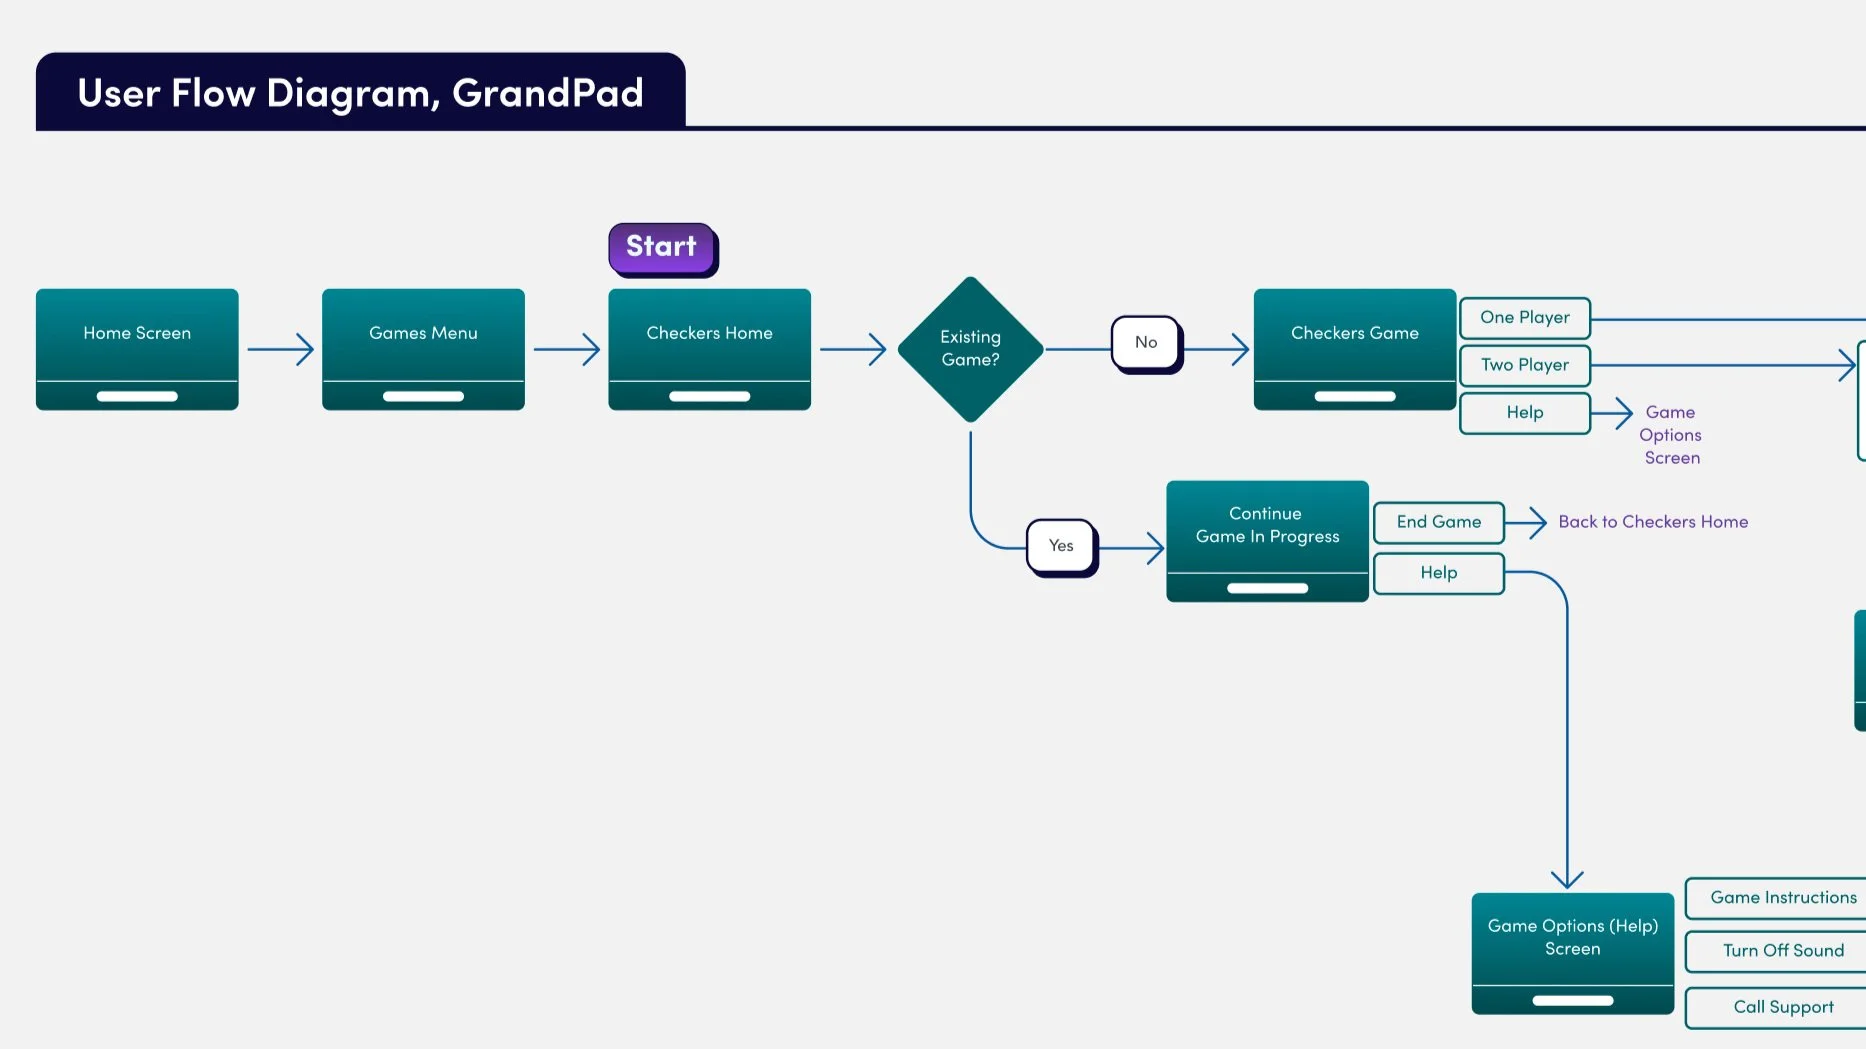The height and width of the screenshot is (1049, 1866).
Task: Click the Back to Checkers Home text
Action: coord(1653,522)
